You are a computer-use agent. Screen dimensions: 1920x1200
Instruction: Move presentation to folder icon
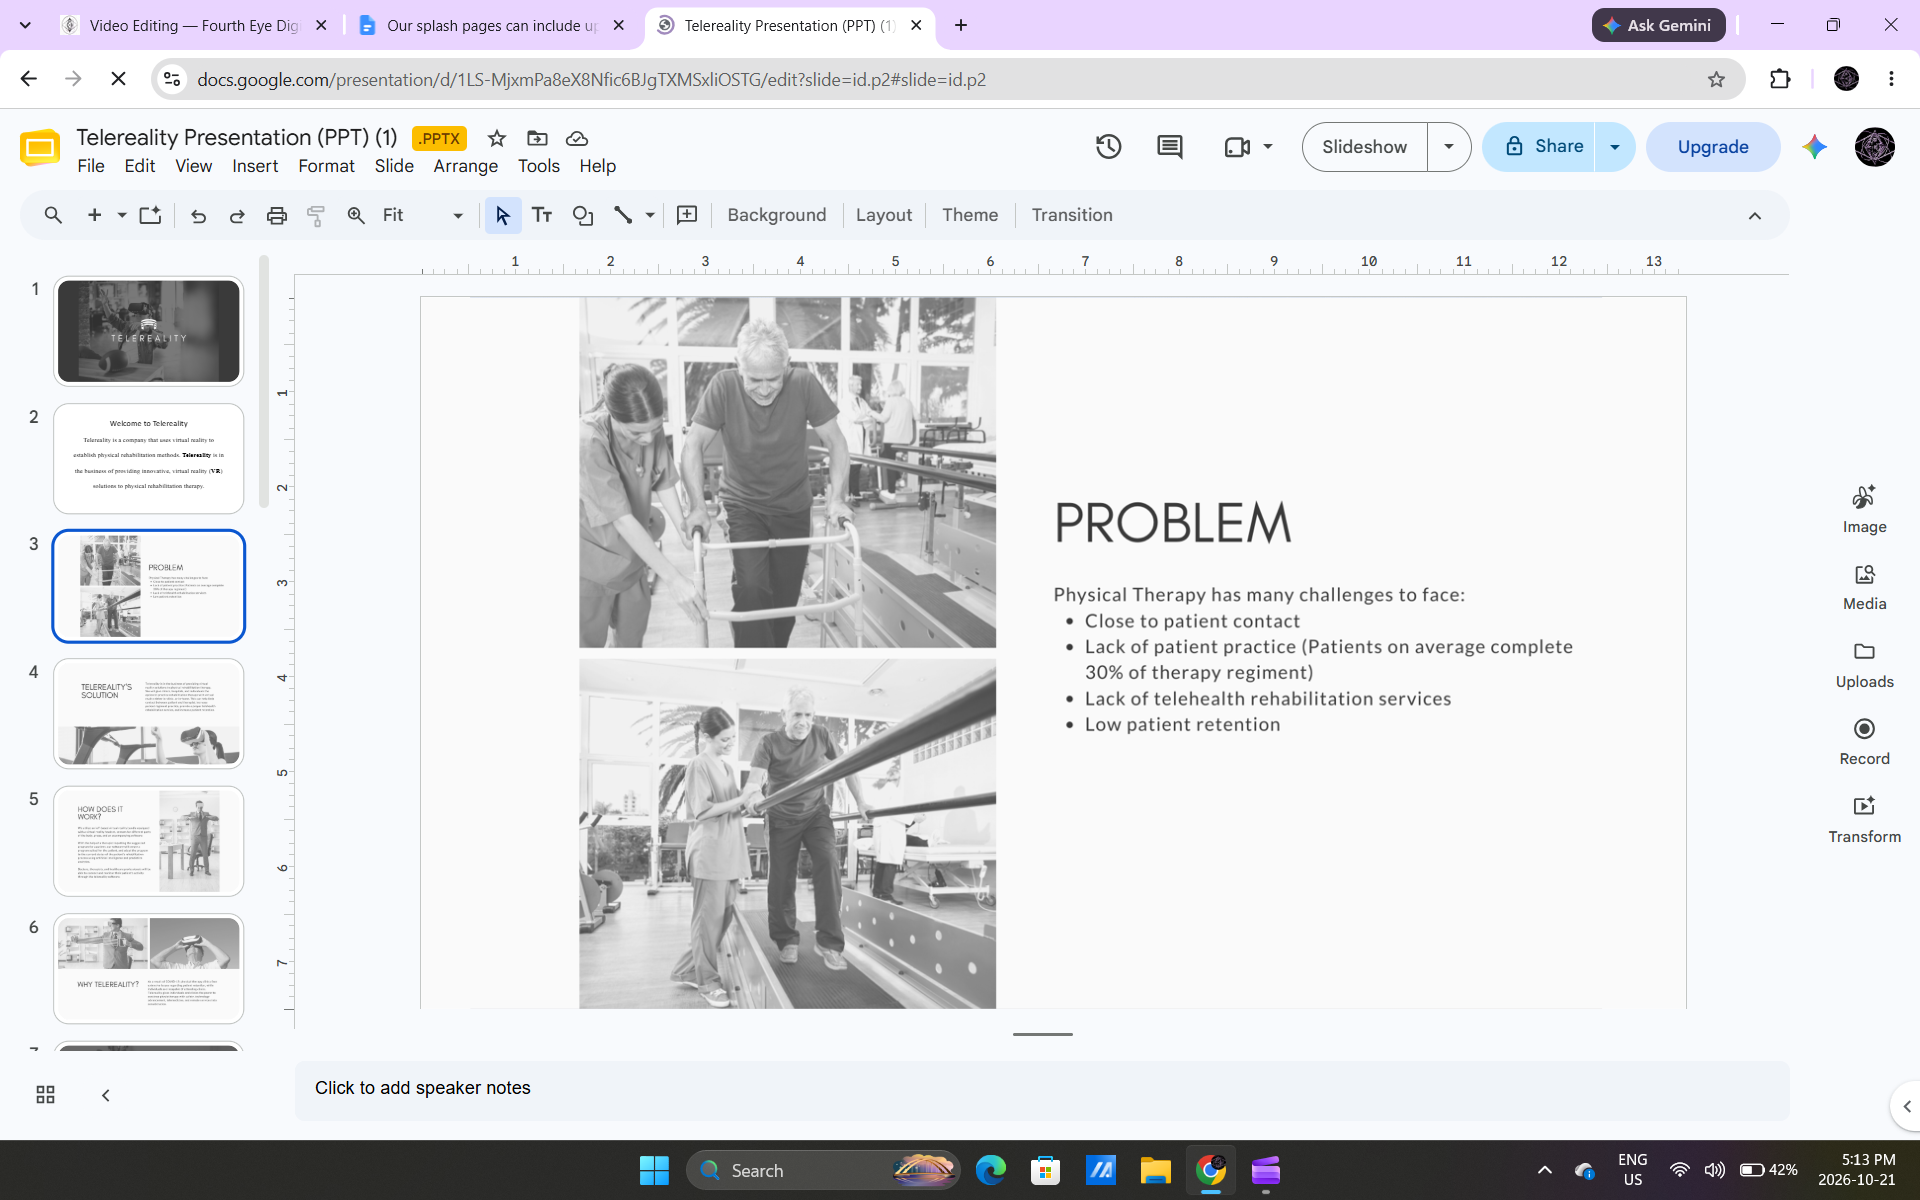[x=537, y=138]
